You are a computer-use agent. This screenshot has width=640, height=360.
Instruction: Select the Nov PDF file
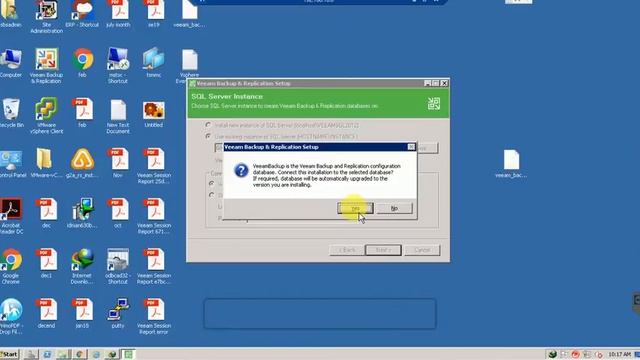click(118, 164)
